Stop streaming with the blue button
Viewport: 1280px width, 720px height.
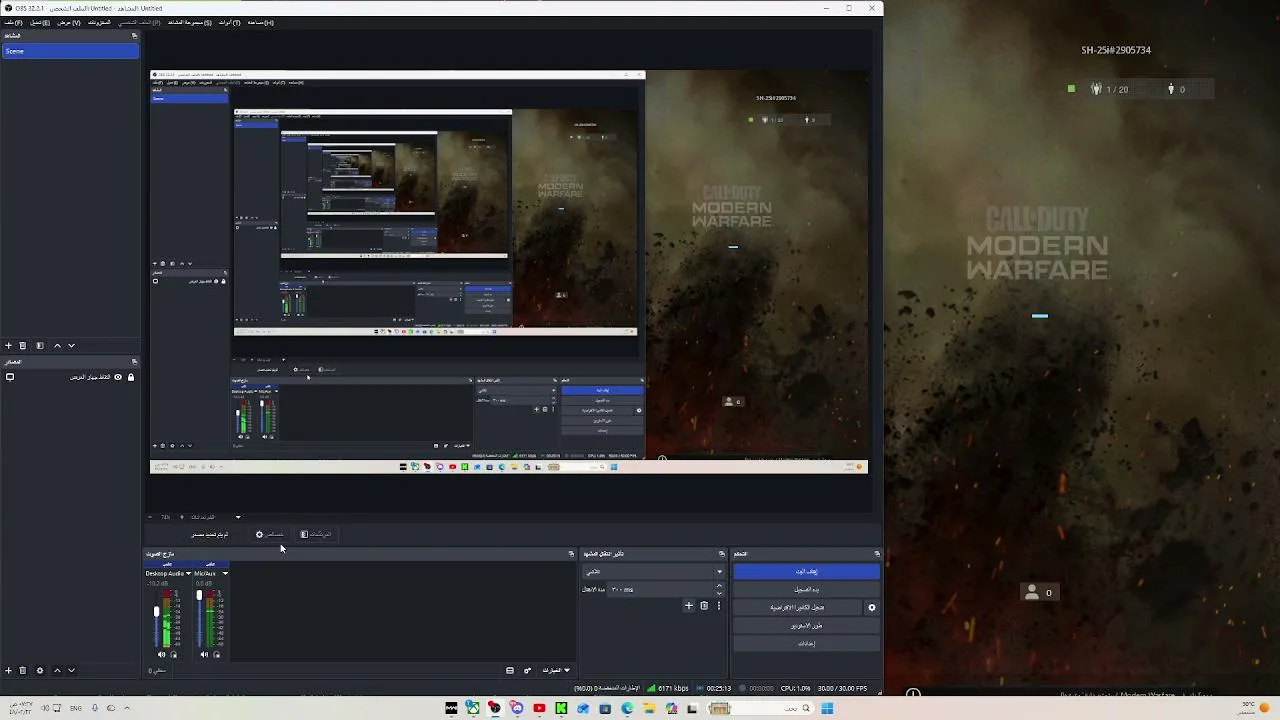[806, 572]
